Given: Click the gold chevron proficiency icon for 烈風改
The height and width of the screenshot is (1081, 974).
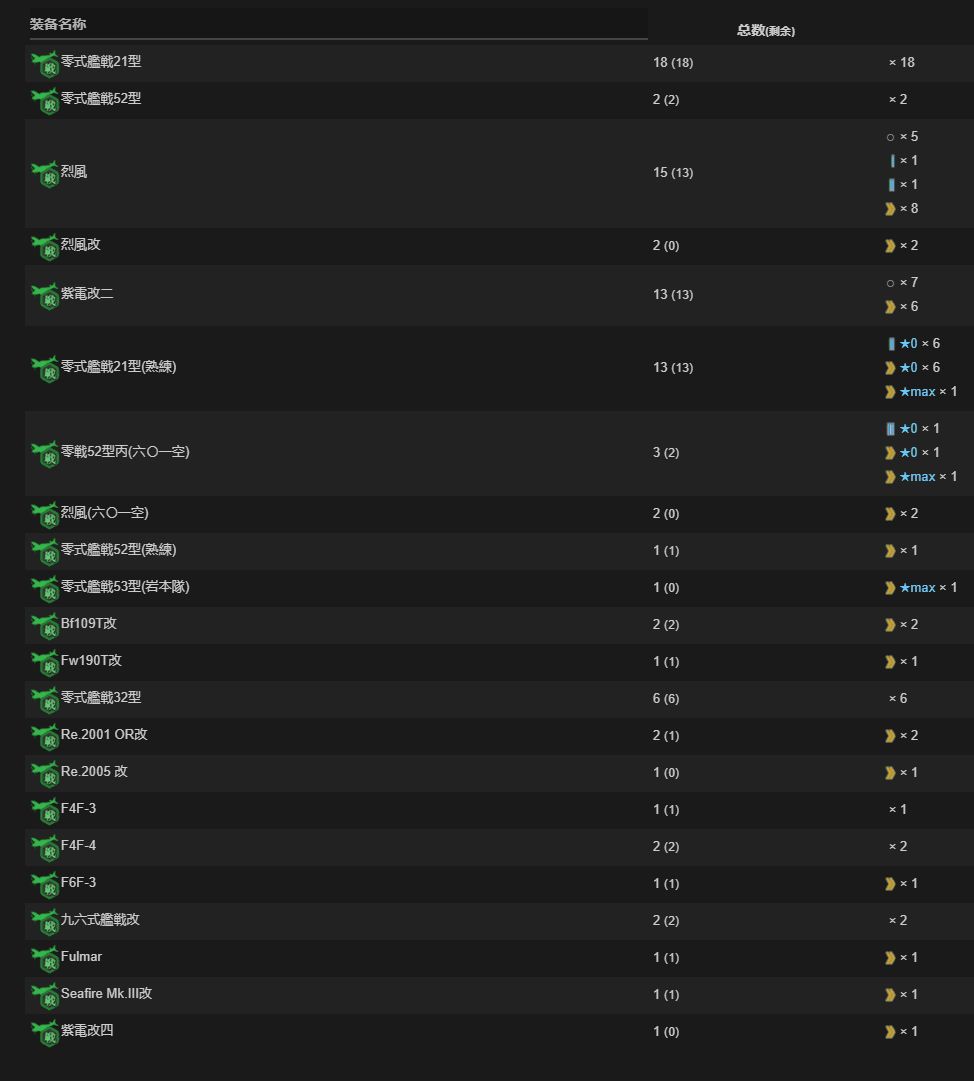Looking at the screenshot, I should pyautogui.click(x=889, y=245).
